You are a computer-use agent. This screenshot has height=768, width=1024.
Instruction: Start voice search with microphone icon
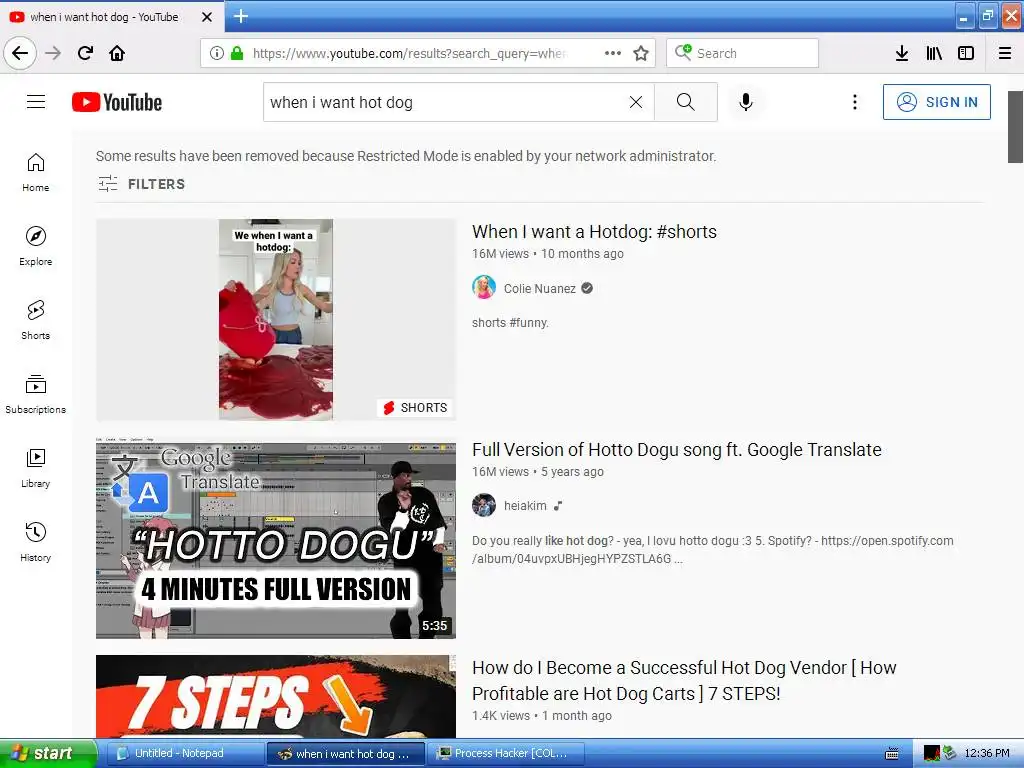pos(746,102)
